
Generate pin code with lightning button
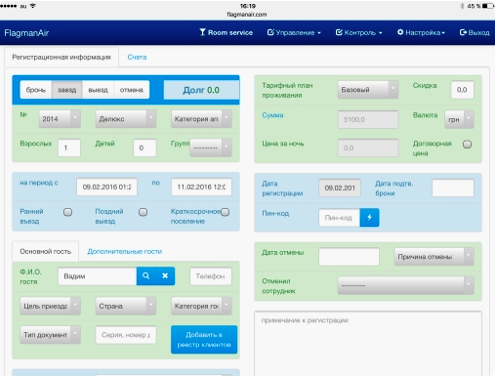point(369,218)
